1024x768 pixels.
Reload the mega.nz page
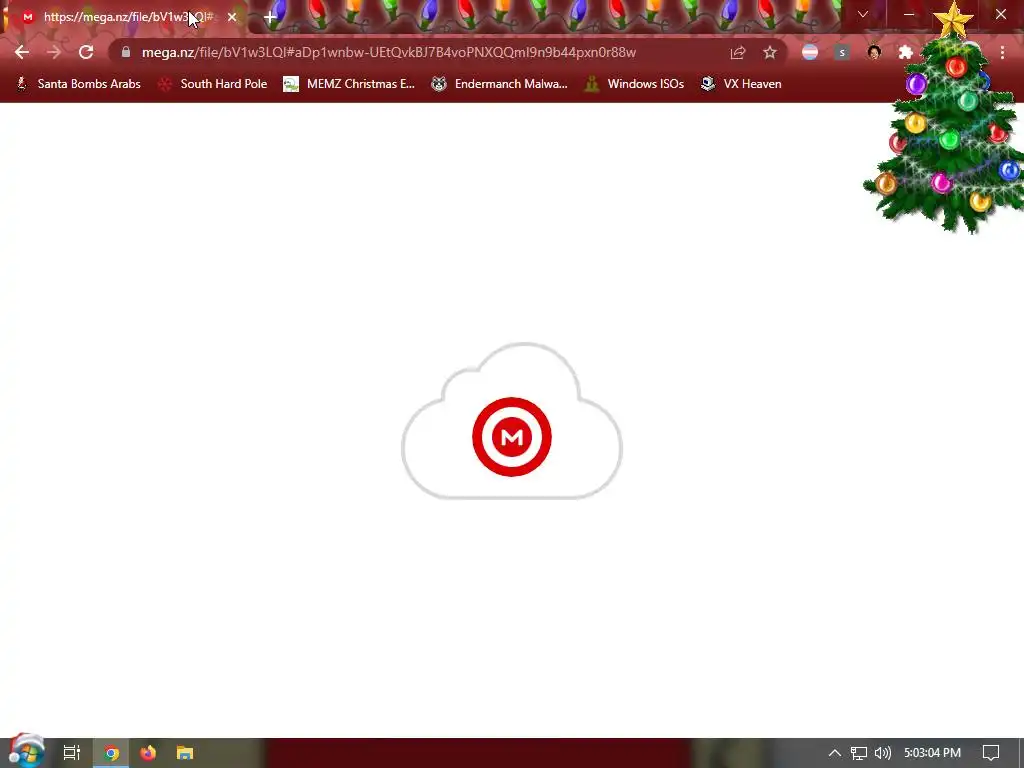click(x=86, y=52)
